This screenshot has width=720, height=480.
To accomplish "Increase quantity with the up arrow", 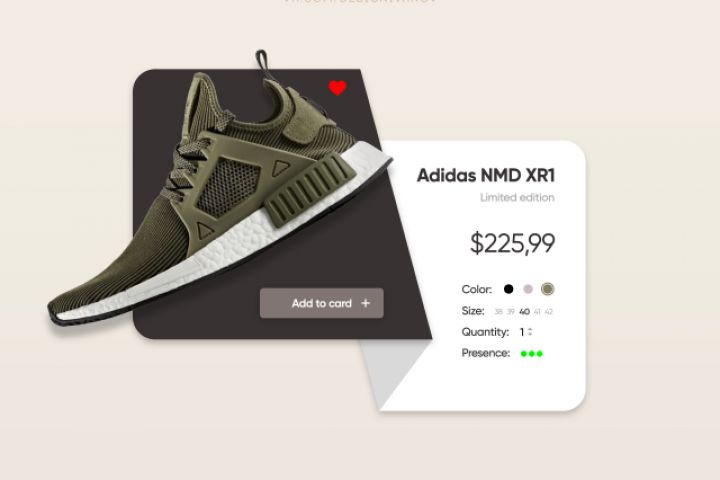I will coord(530,329).
